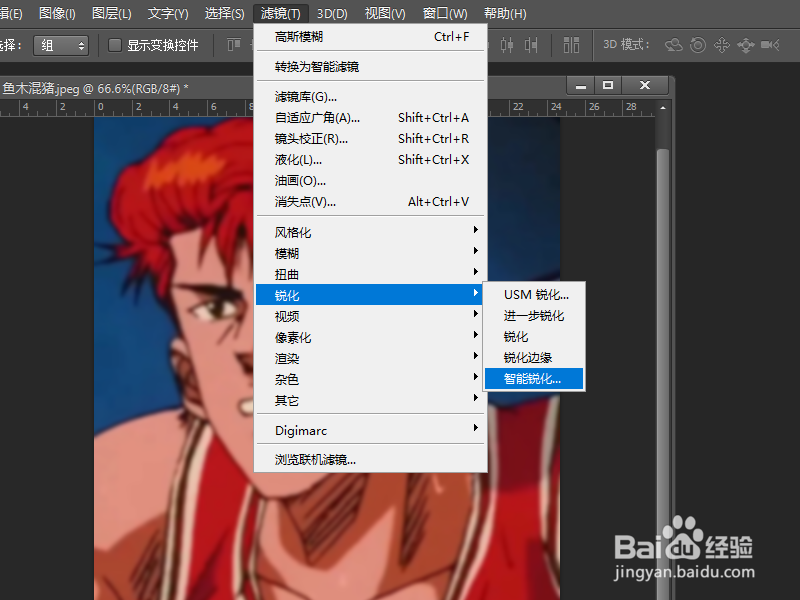This screenshot has height=600, width=800.
Task: Select 锐化边缘 in the submenu
Action: (x=534, y=358)
